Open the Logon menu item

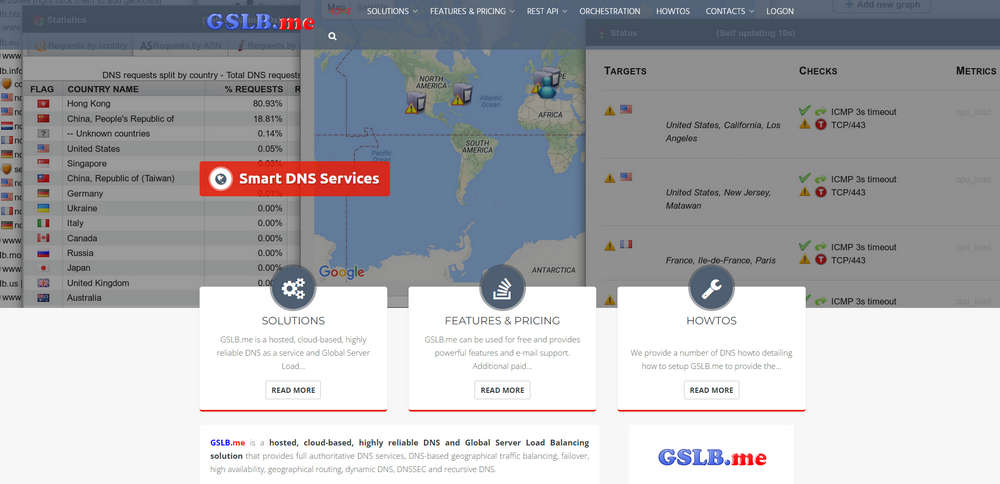pyautogui.click(x=780, y=11)
